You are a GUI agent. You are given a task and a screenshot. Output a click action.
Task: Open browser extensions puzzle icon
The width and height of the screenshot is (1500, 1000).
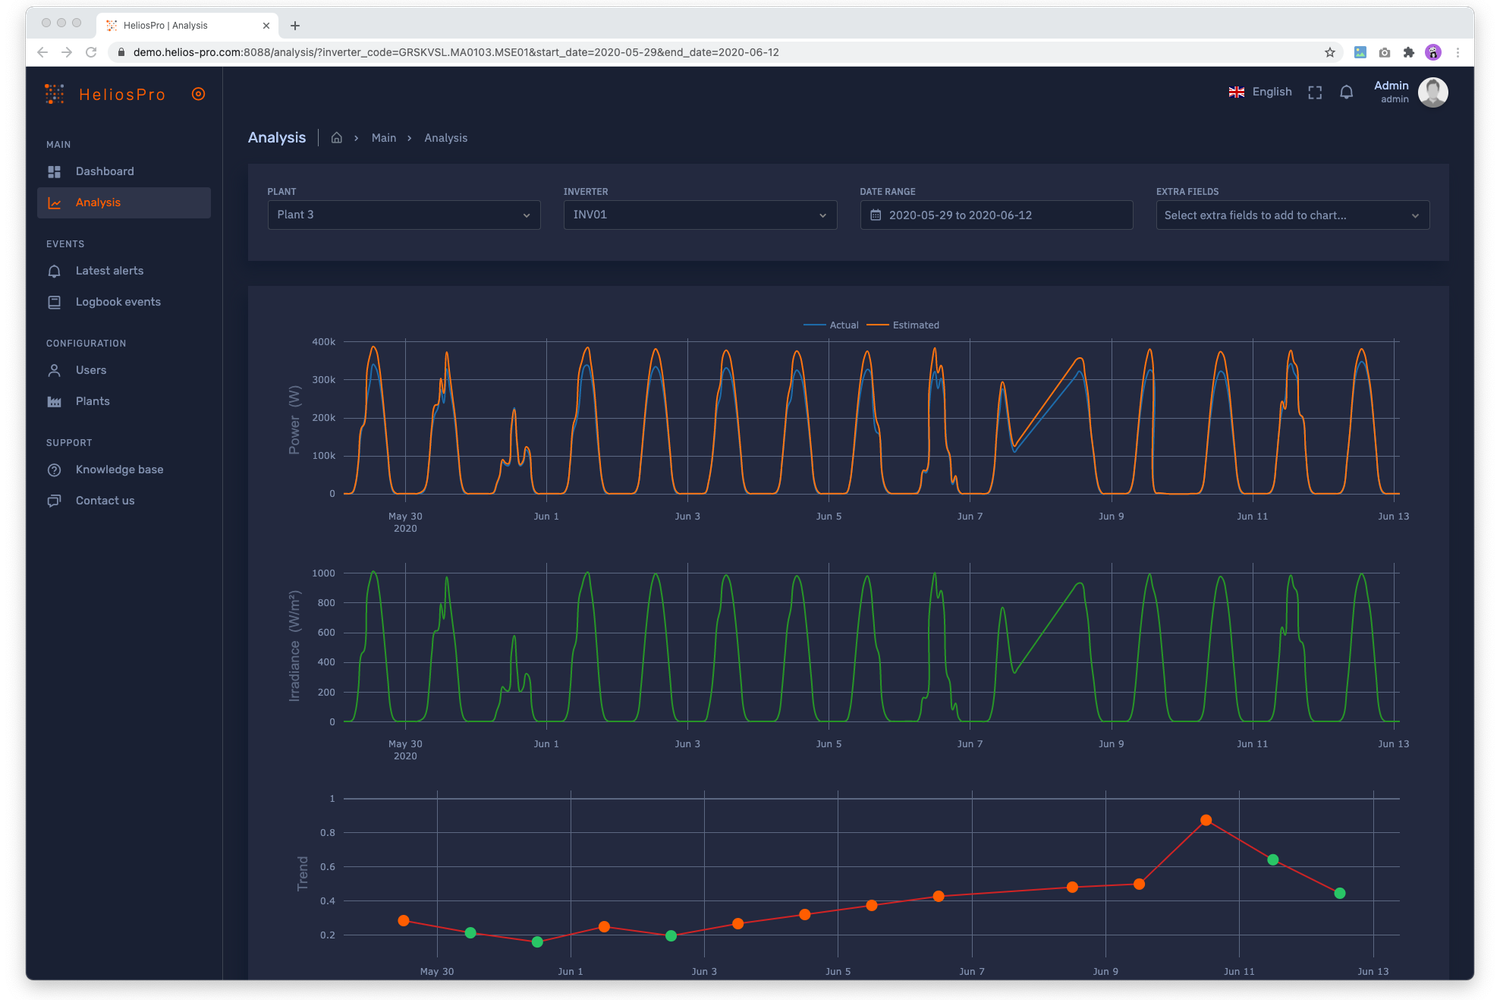(1409, 52)
